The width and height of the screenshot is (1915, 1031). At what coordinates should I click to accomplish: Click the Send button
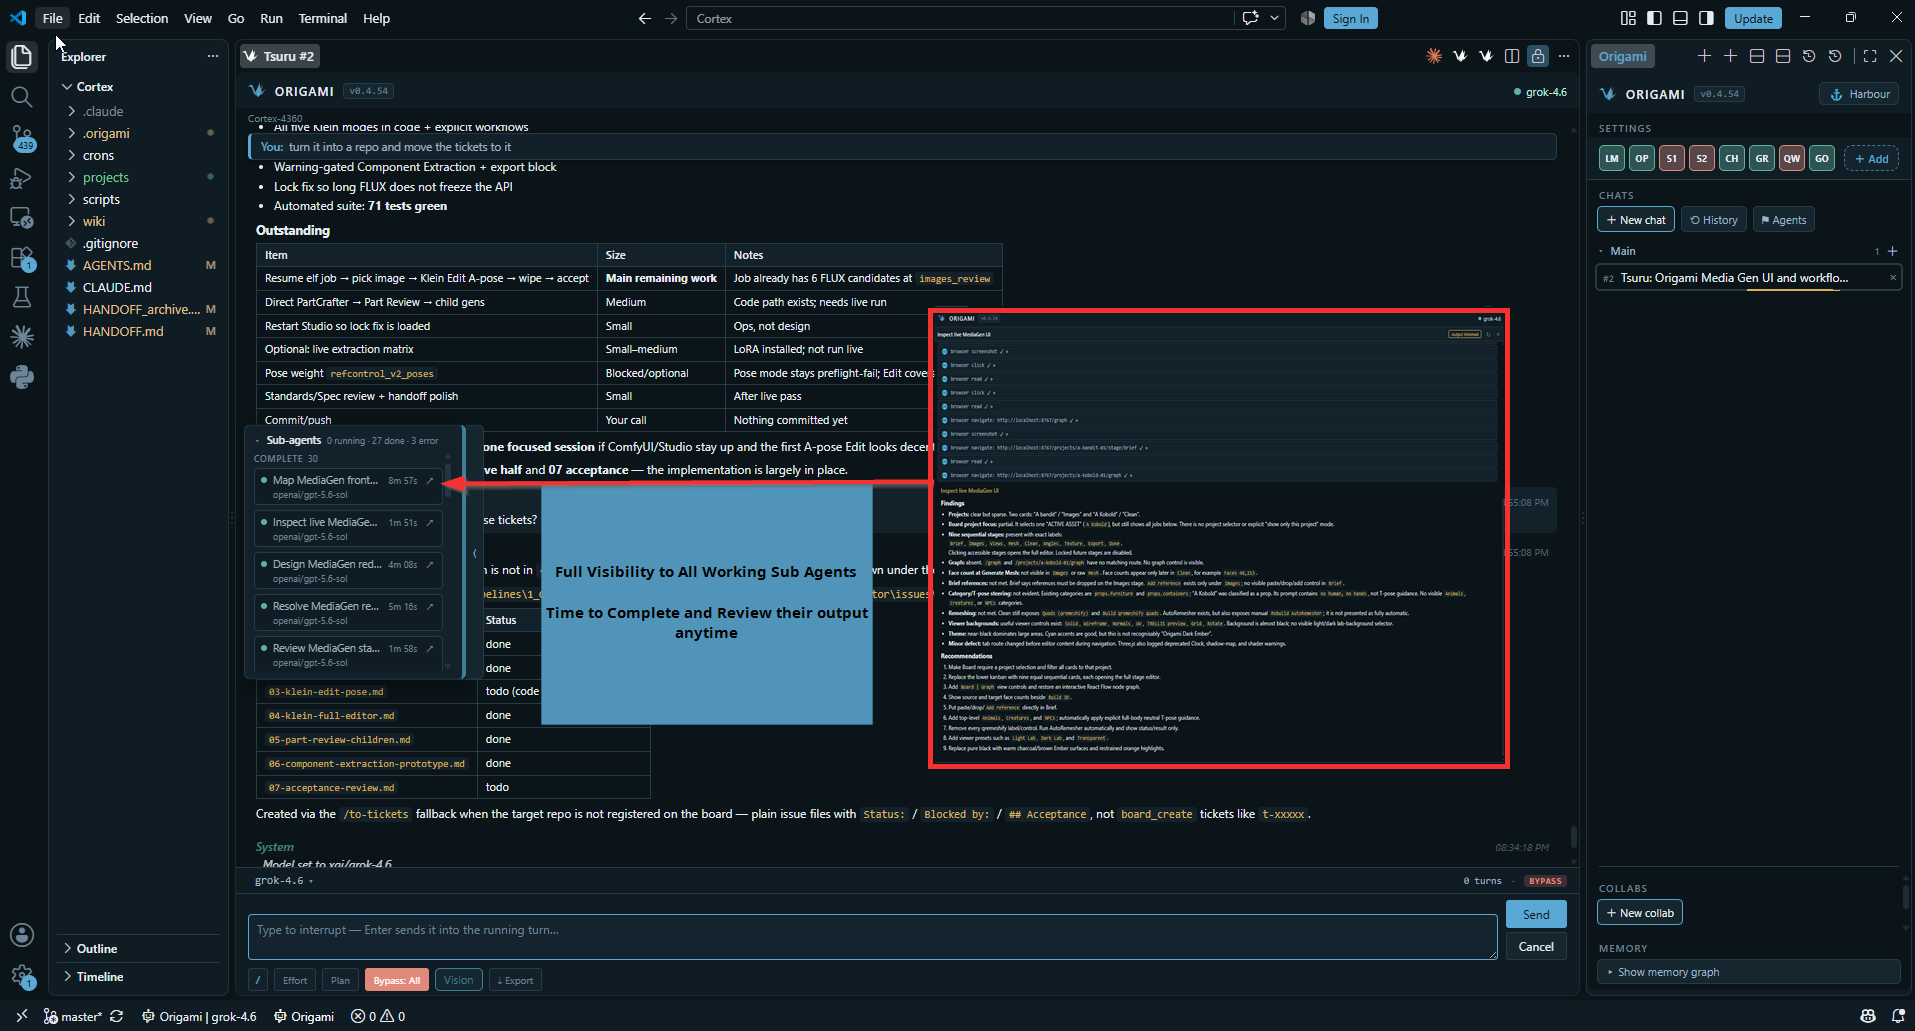click(x=1536, y=914)
